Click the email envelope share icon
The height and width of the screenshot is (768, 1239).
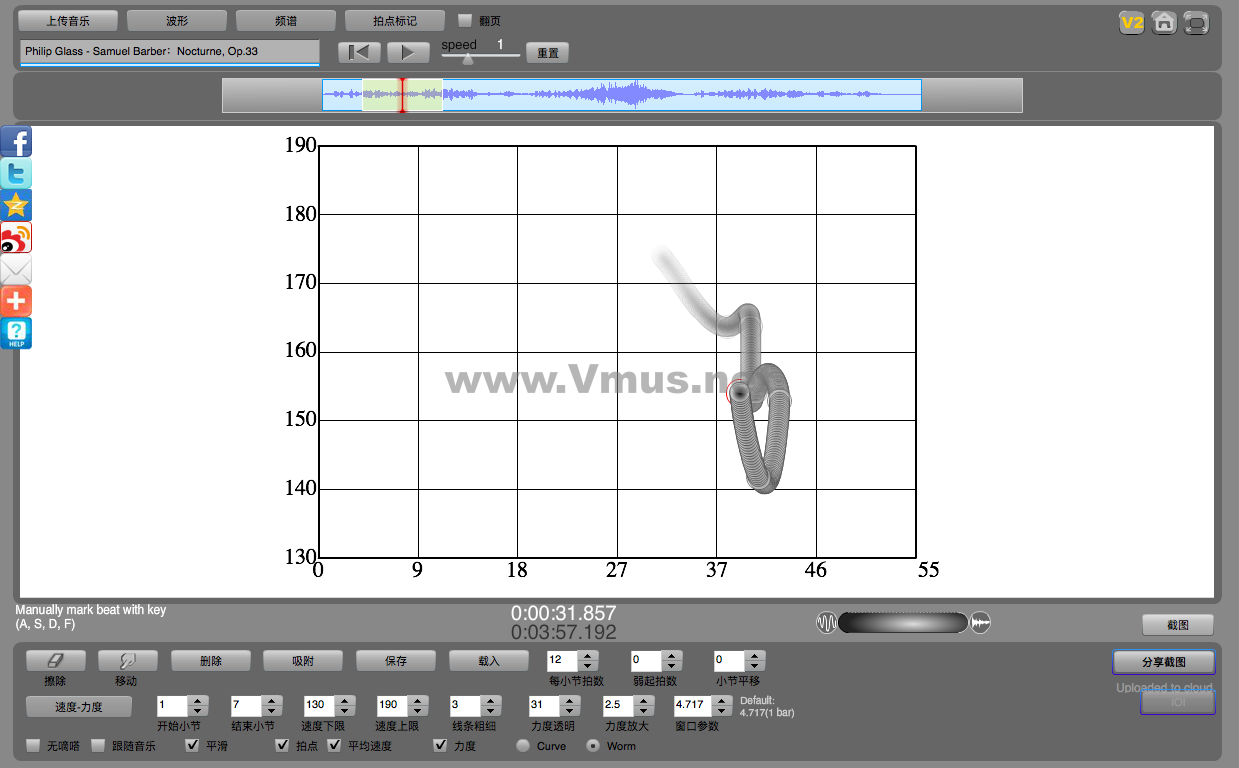[17, 270]
